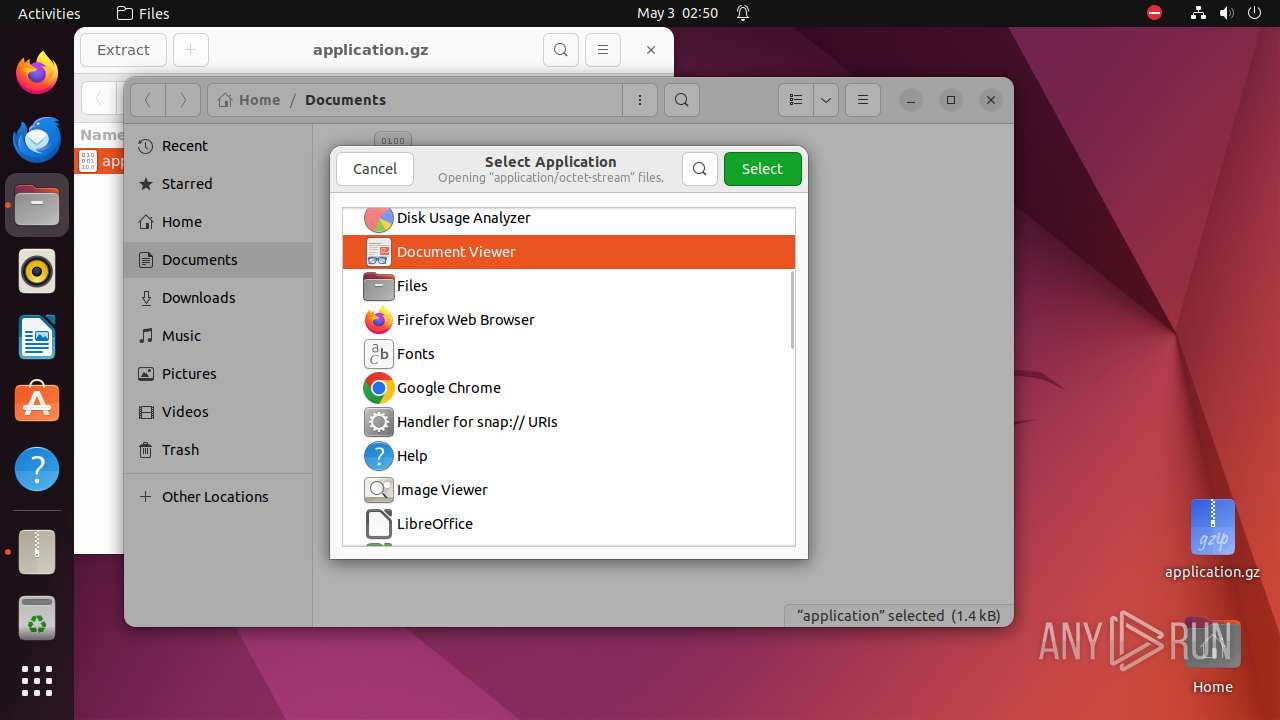Viewport: 1280px width, 720px height.
Task: Choose Google Chrome from application list
Action: tap(568, 388)
